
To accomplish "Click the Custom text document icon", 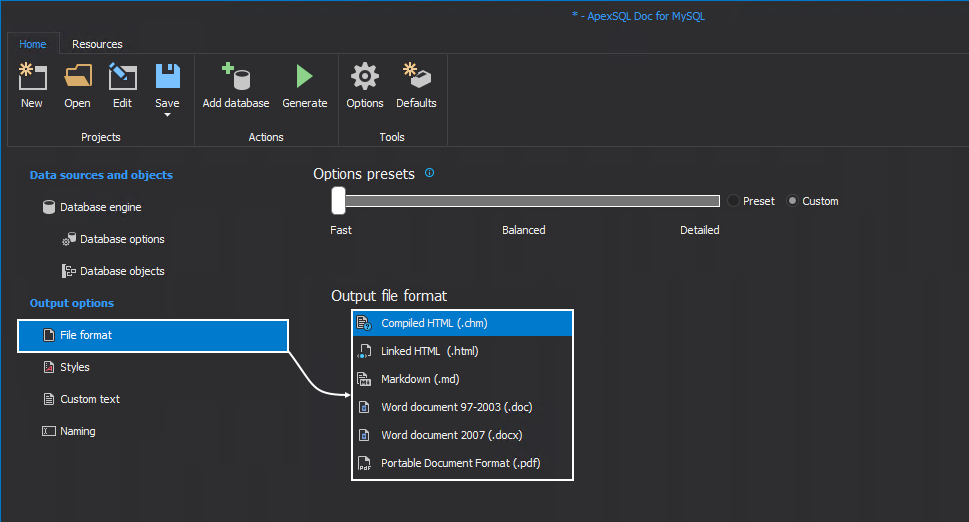I will coord(49,399).
